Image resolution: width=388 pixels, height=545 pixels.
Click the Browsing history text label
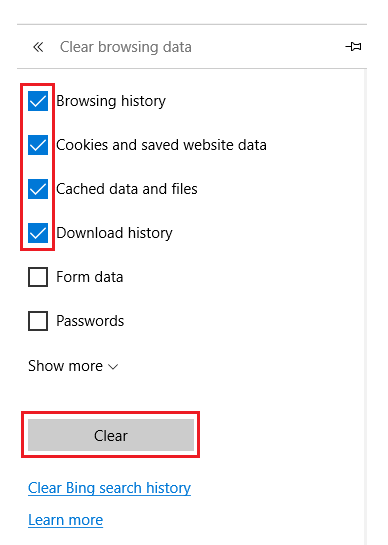click(111, 101)
